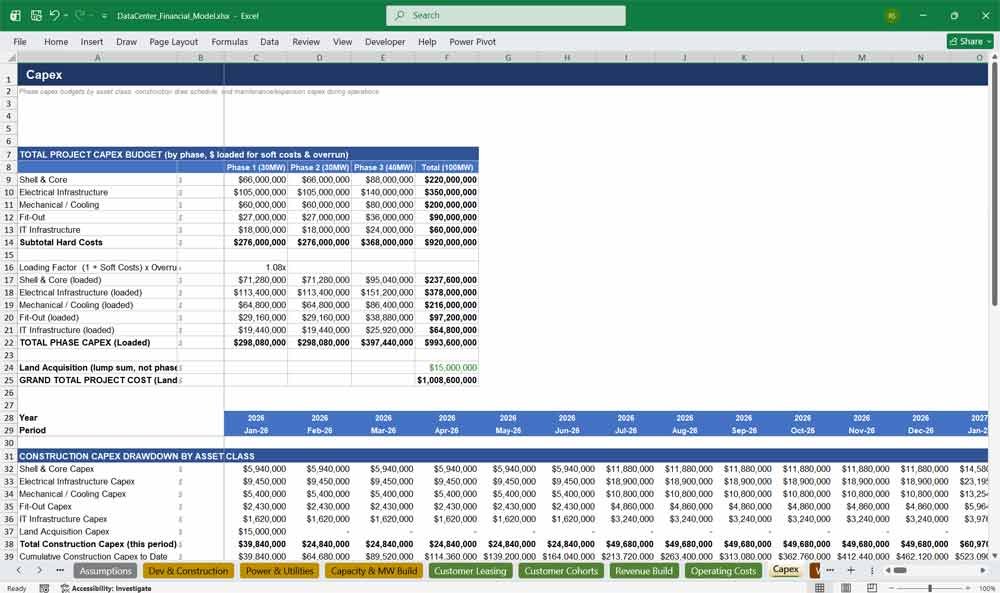
Task: Click the Excel app icon in title bar
Action: click(x=15, y=15)
